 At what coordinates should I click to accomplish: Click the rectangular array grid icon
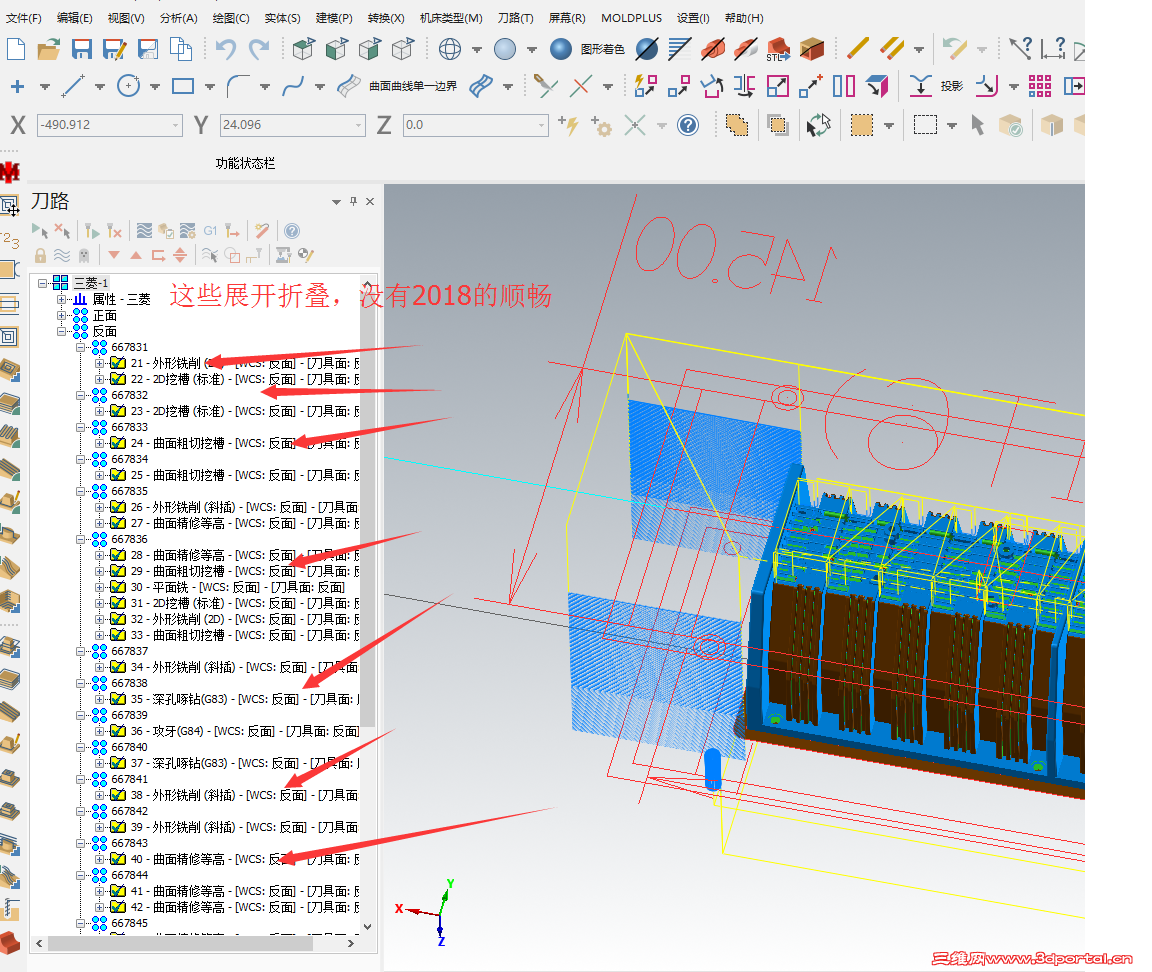coord(1040,86)
